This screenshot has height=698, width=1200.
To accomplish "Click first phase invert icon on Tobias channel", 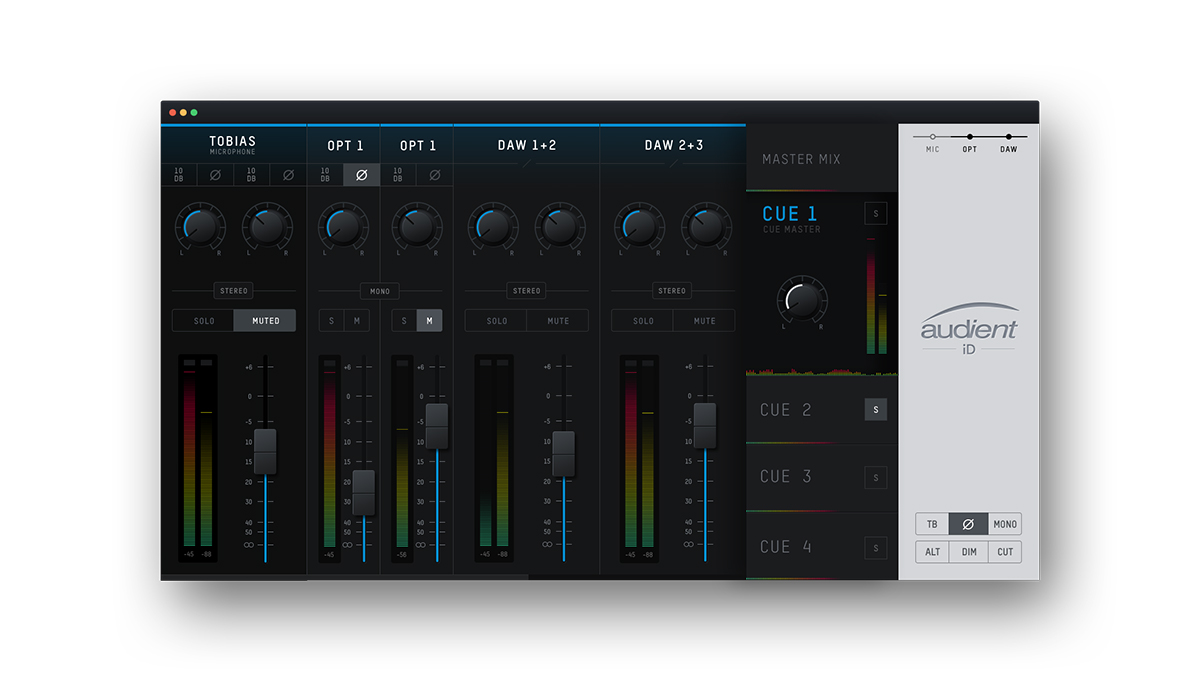I will 215,175.
